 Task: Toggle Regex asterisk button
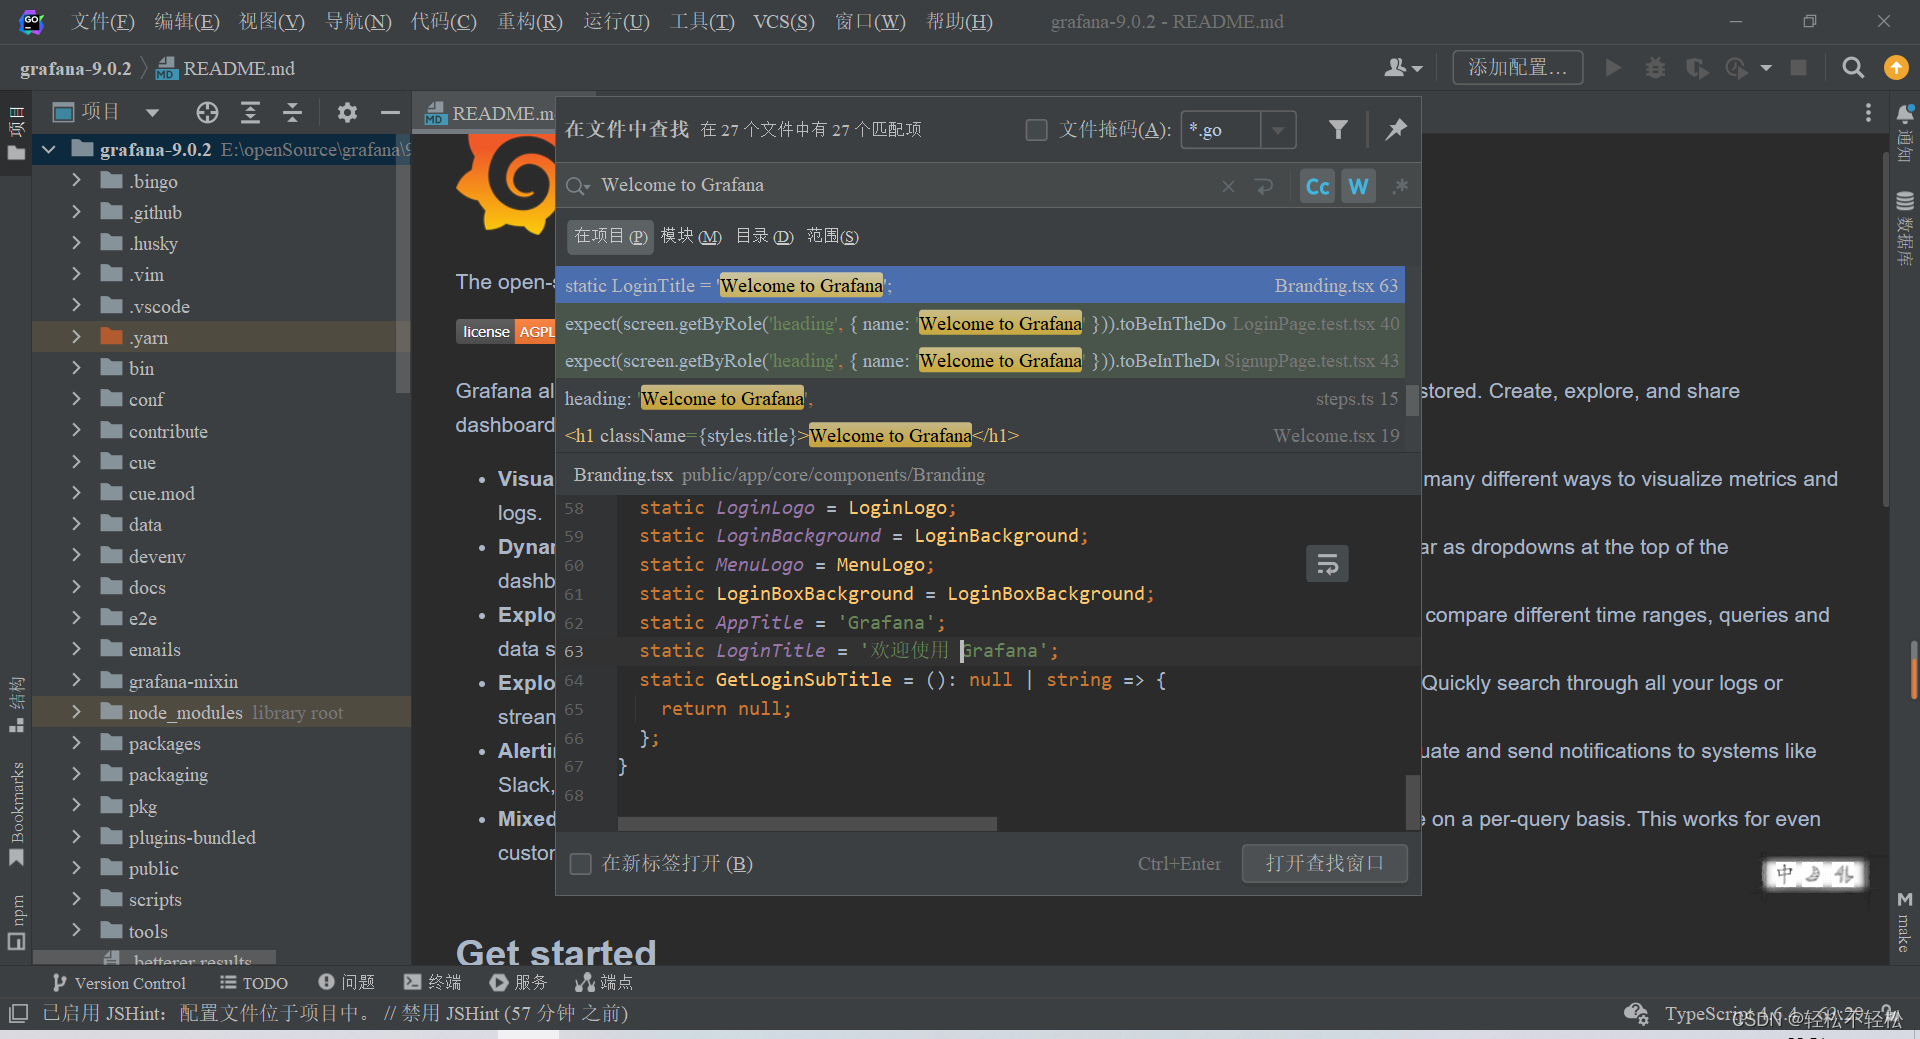[1400, 186]
